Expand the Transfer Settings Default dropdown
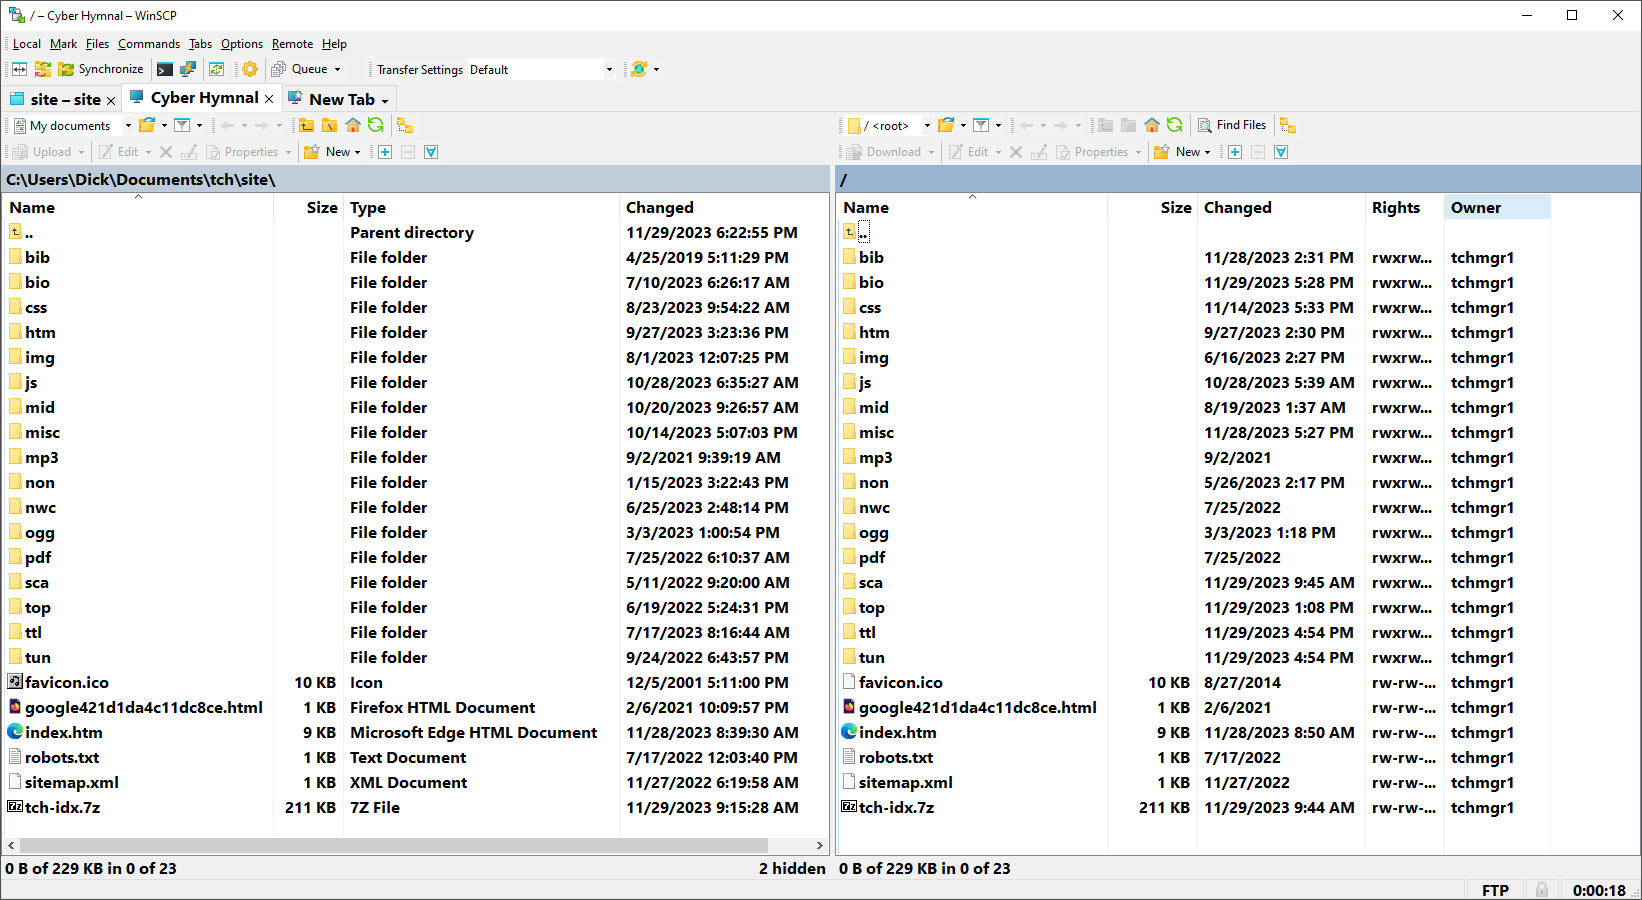This screenshot has height=900, width=1642. (x=609, y=70)
